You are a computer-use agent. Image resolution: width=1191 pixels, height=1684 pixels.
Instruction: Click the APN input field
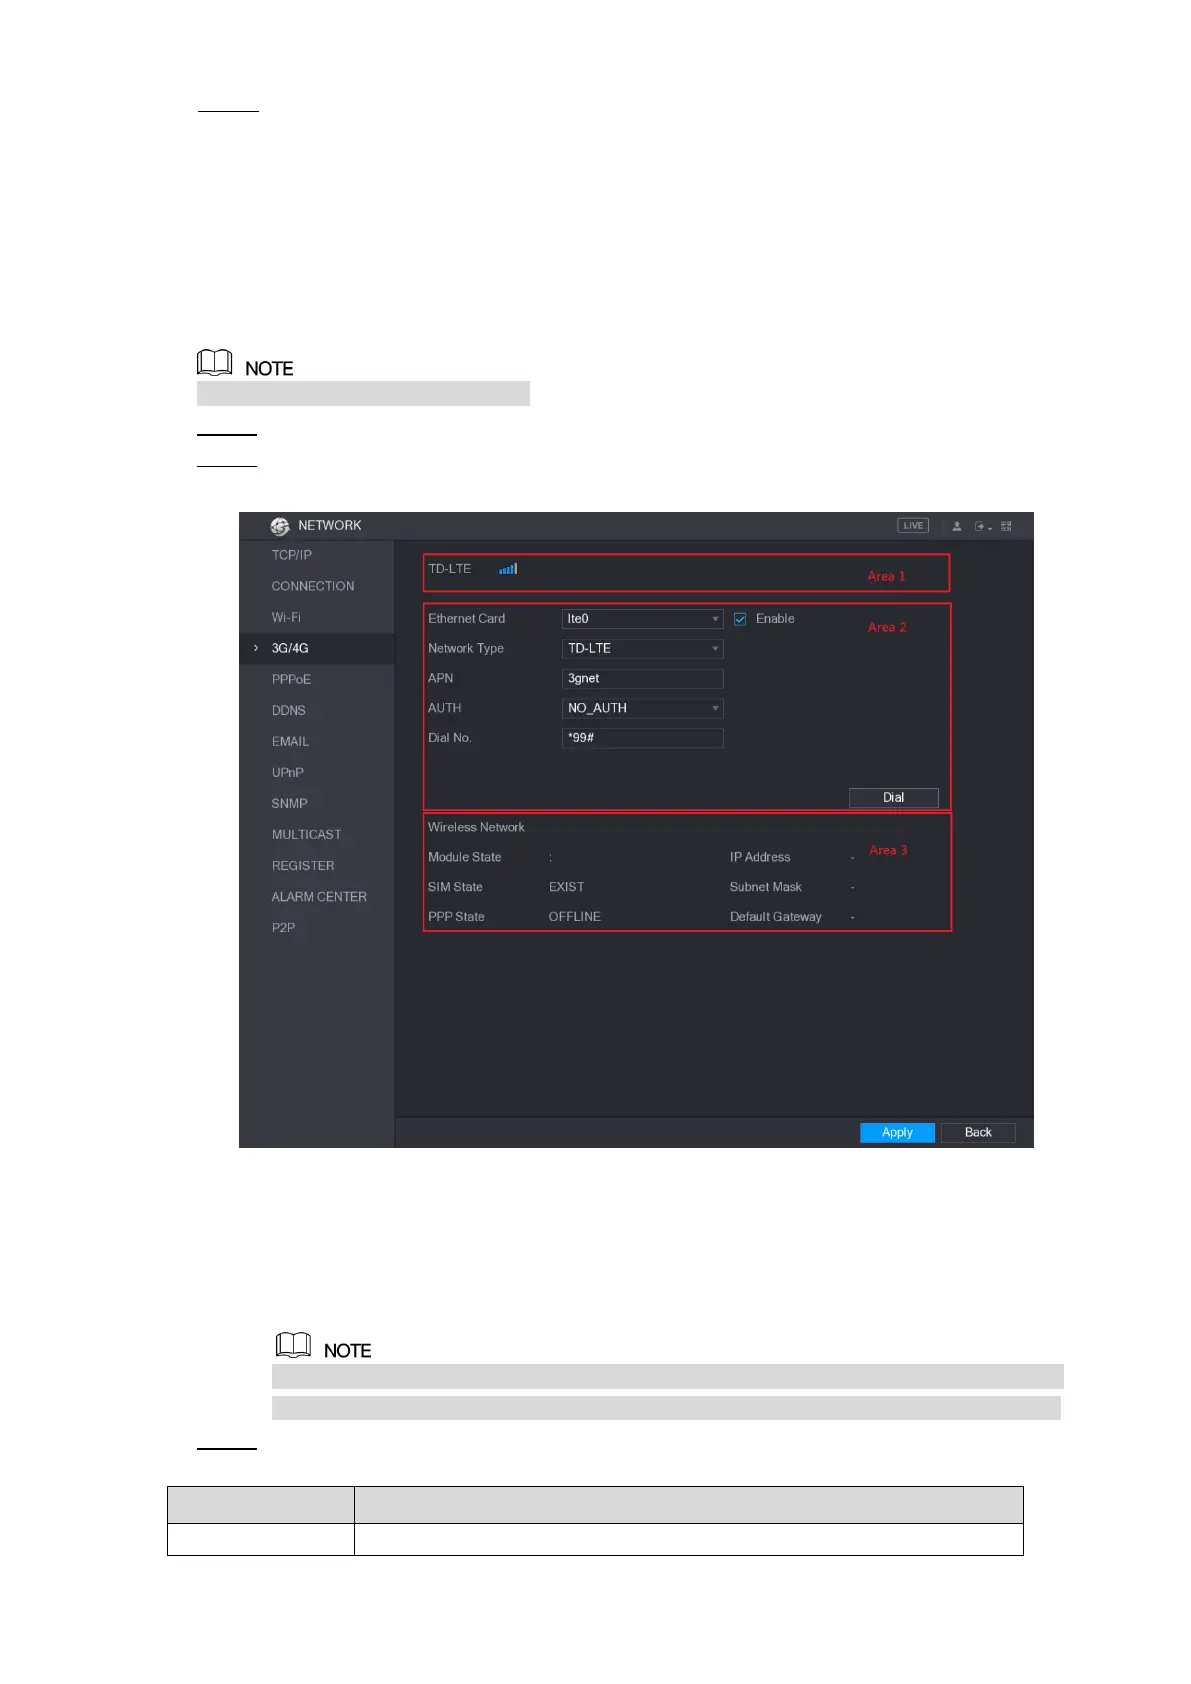pyautogui.click(x=643, y=679)
